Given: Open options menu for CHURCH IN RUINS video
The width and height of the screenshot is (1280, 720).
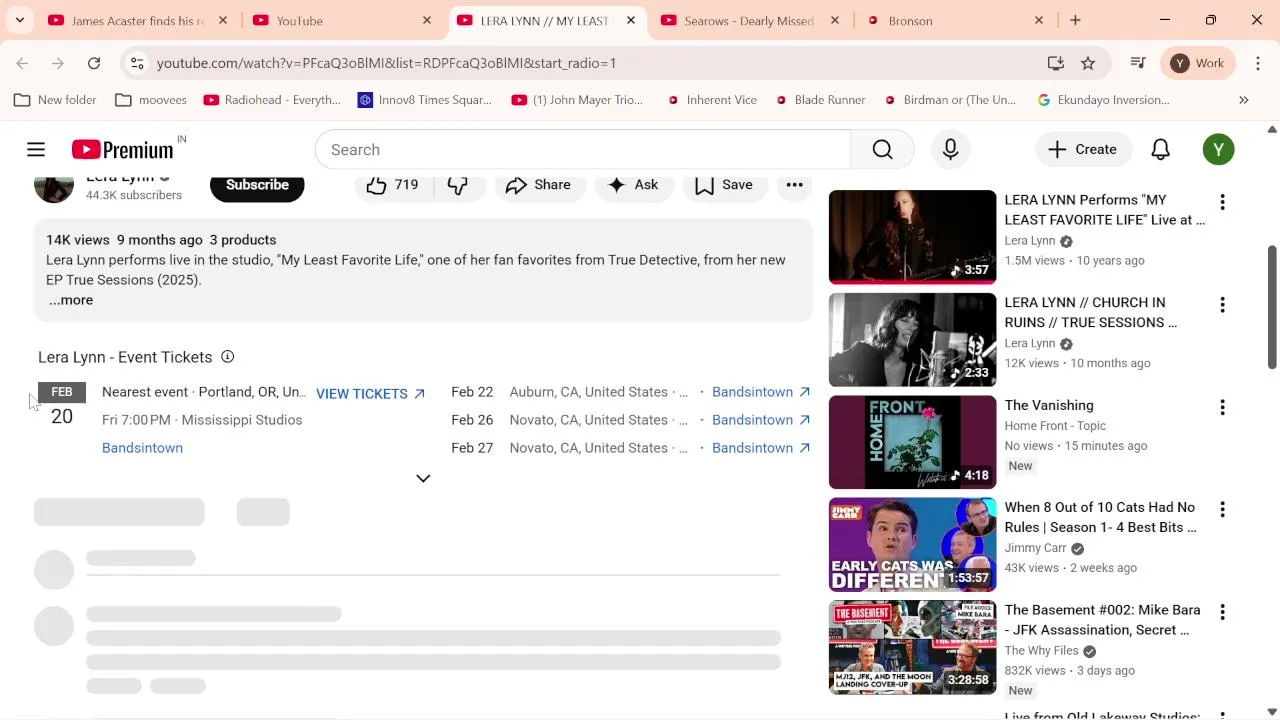Looking at the screenshot, I should (x=1222, y=305).
